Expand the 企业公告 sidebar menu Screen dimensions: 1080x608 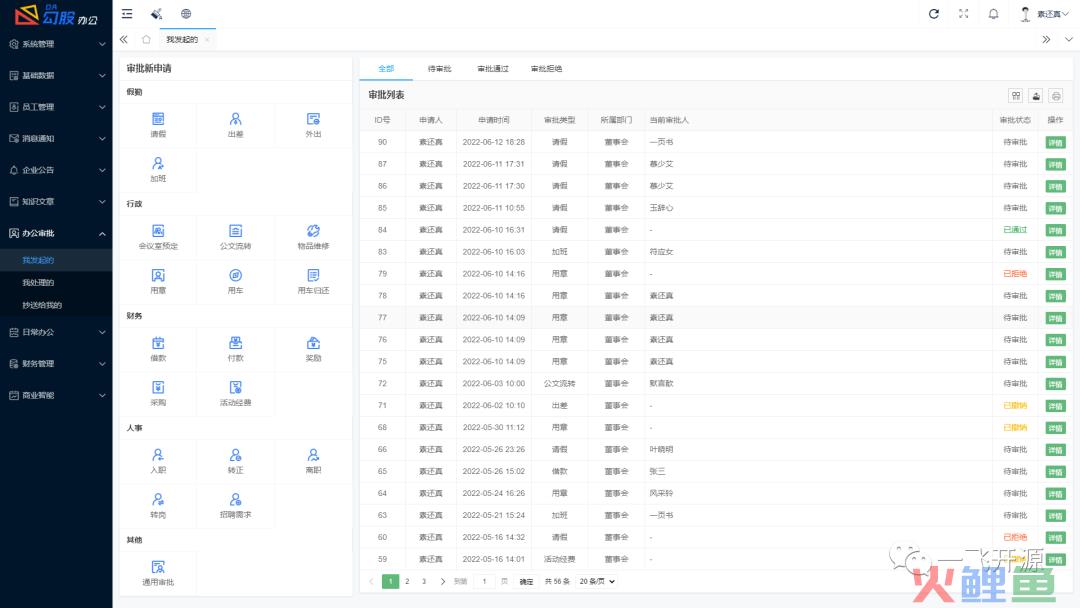(x=56, y=170)
